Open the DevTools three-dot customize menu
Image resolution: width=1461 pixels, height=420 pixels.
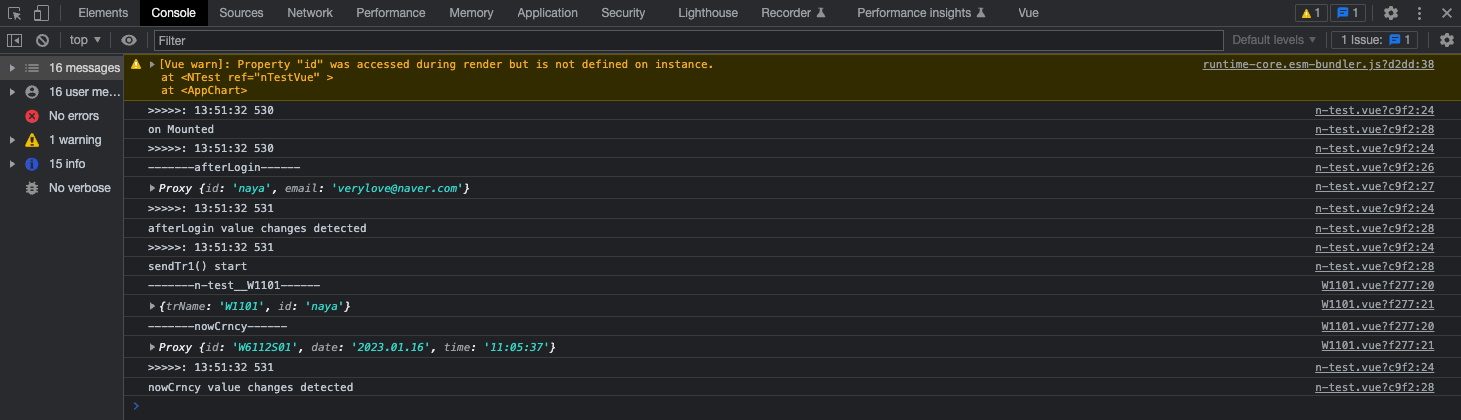click(1418, 13)
